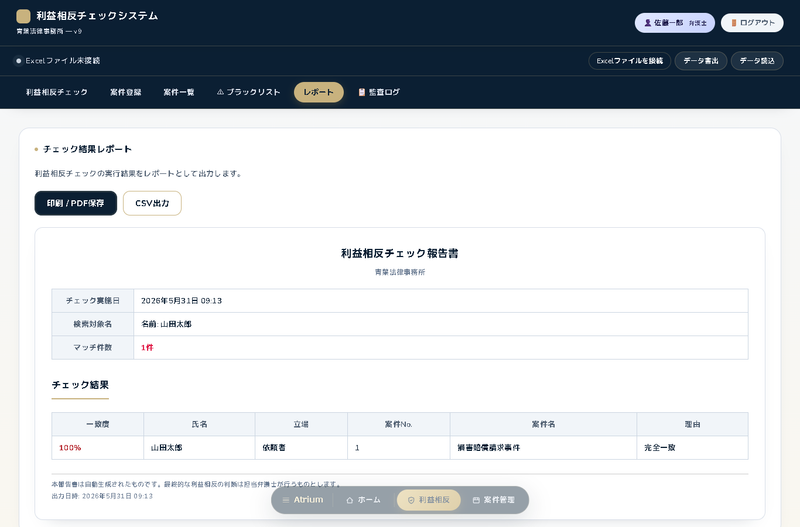800x527 pixels.
Task: Click the user icon in 佐藤一郎 badge
Action: pyautogui.click(x=647, y=23)
